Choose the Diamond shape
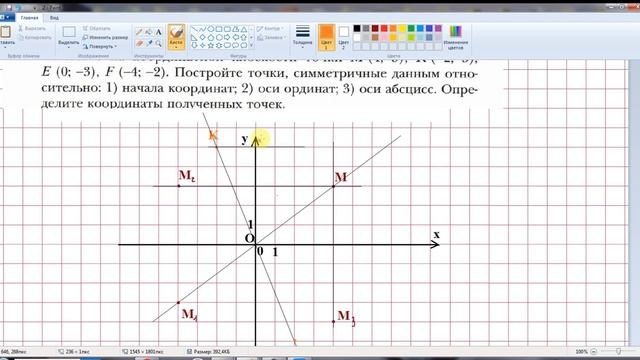Screen dimensions: 640x360 tap(202, 37)
